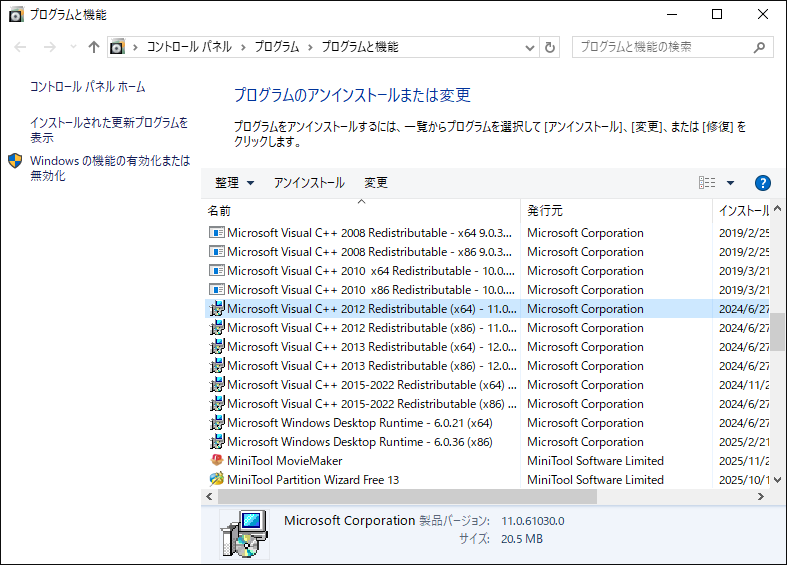This screenshot has height=565, width=787.
Task: Refresh the programs list
Action: click(550, 48)
